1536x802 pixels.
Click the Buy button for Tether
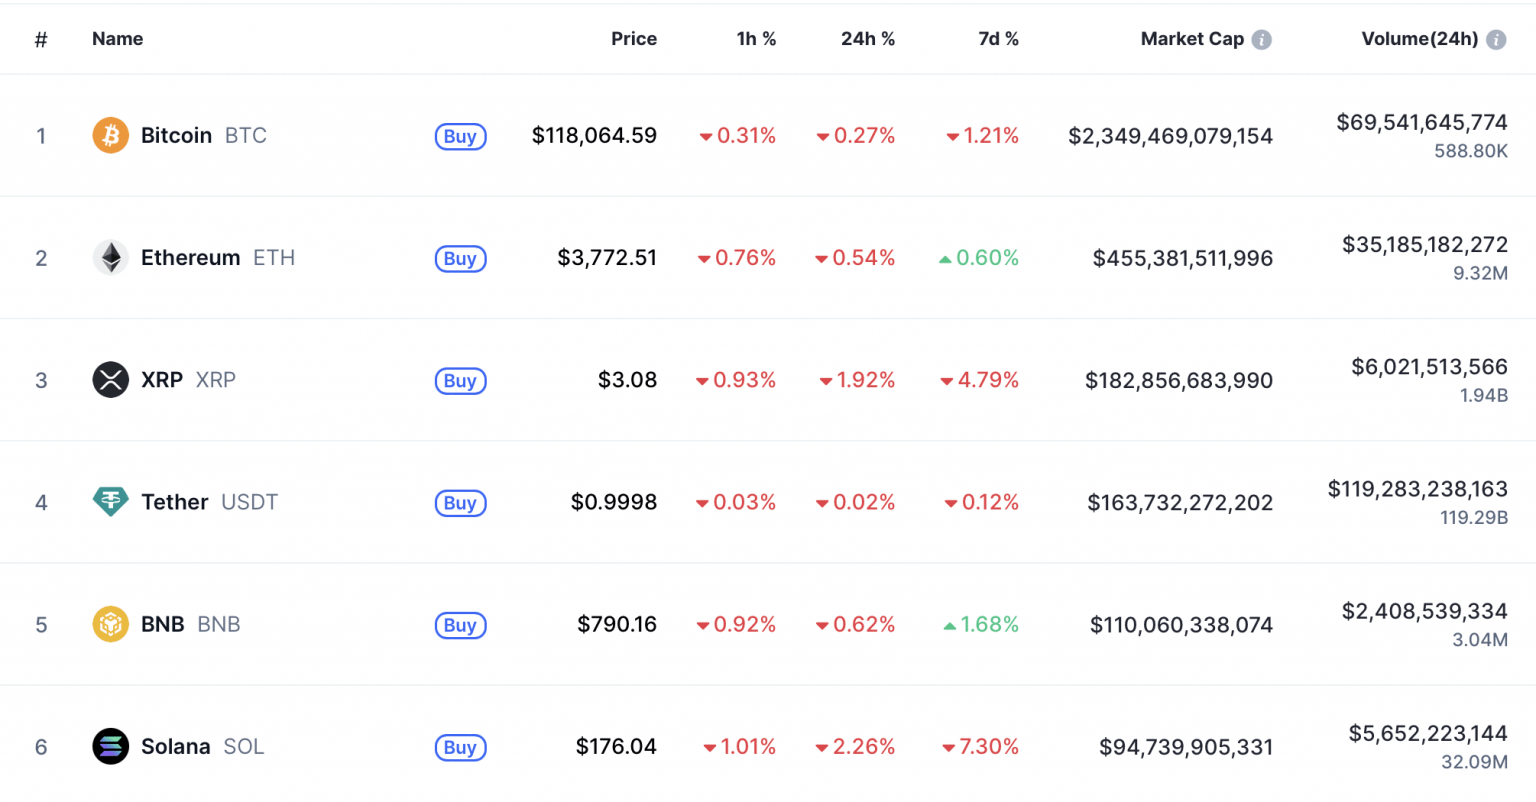tap(460, 503)
